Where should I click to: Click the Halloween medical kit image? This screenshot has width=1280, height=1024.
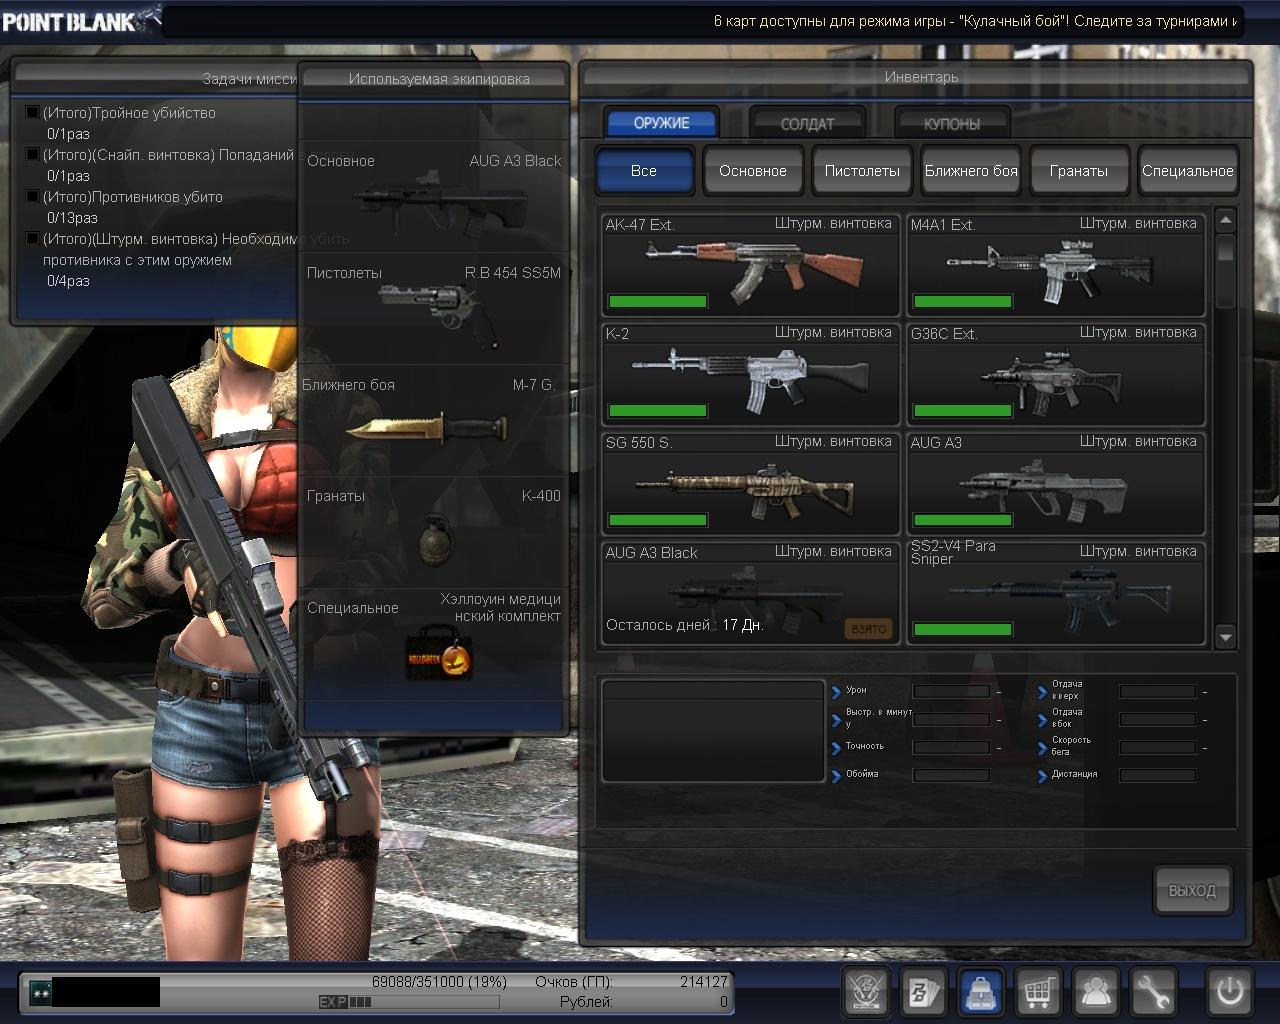pos(438,655)
